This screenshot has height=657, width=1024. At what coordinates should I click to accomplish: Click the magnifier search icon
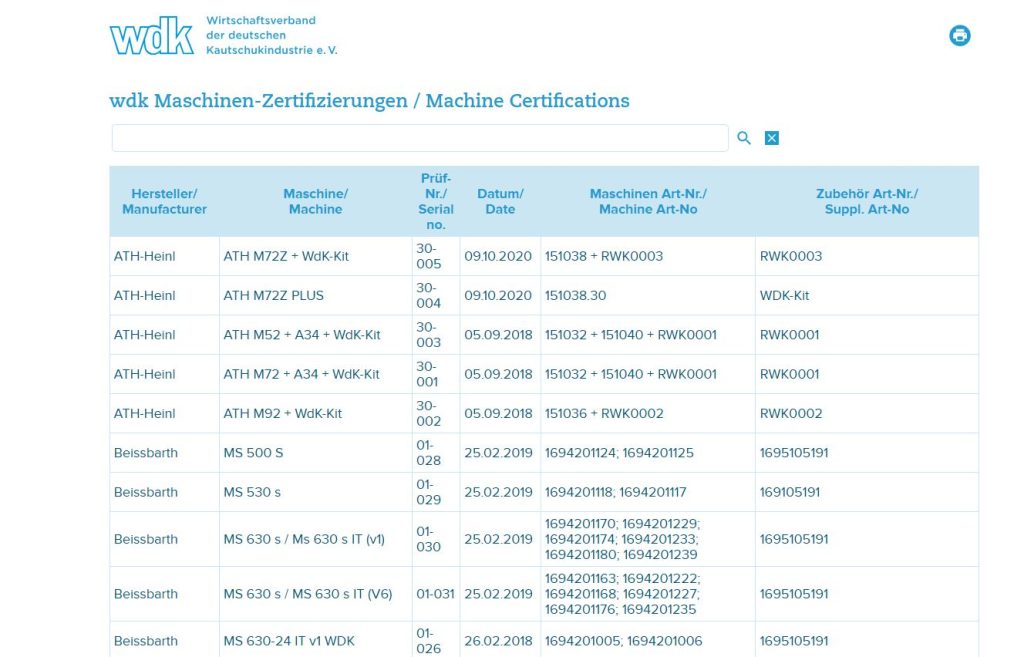(744, 138)
